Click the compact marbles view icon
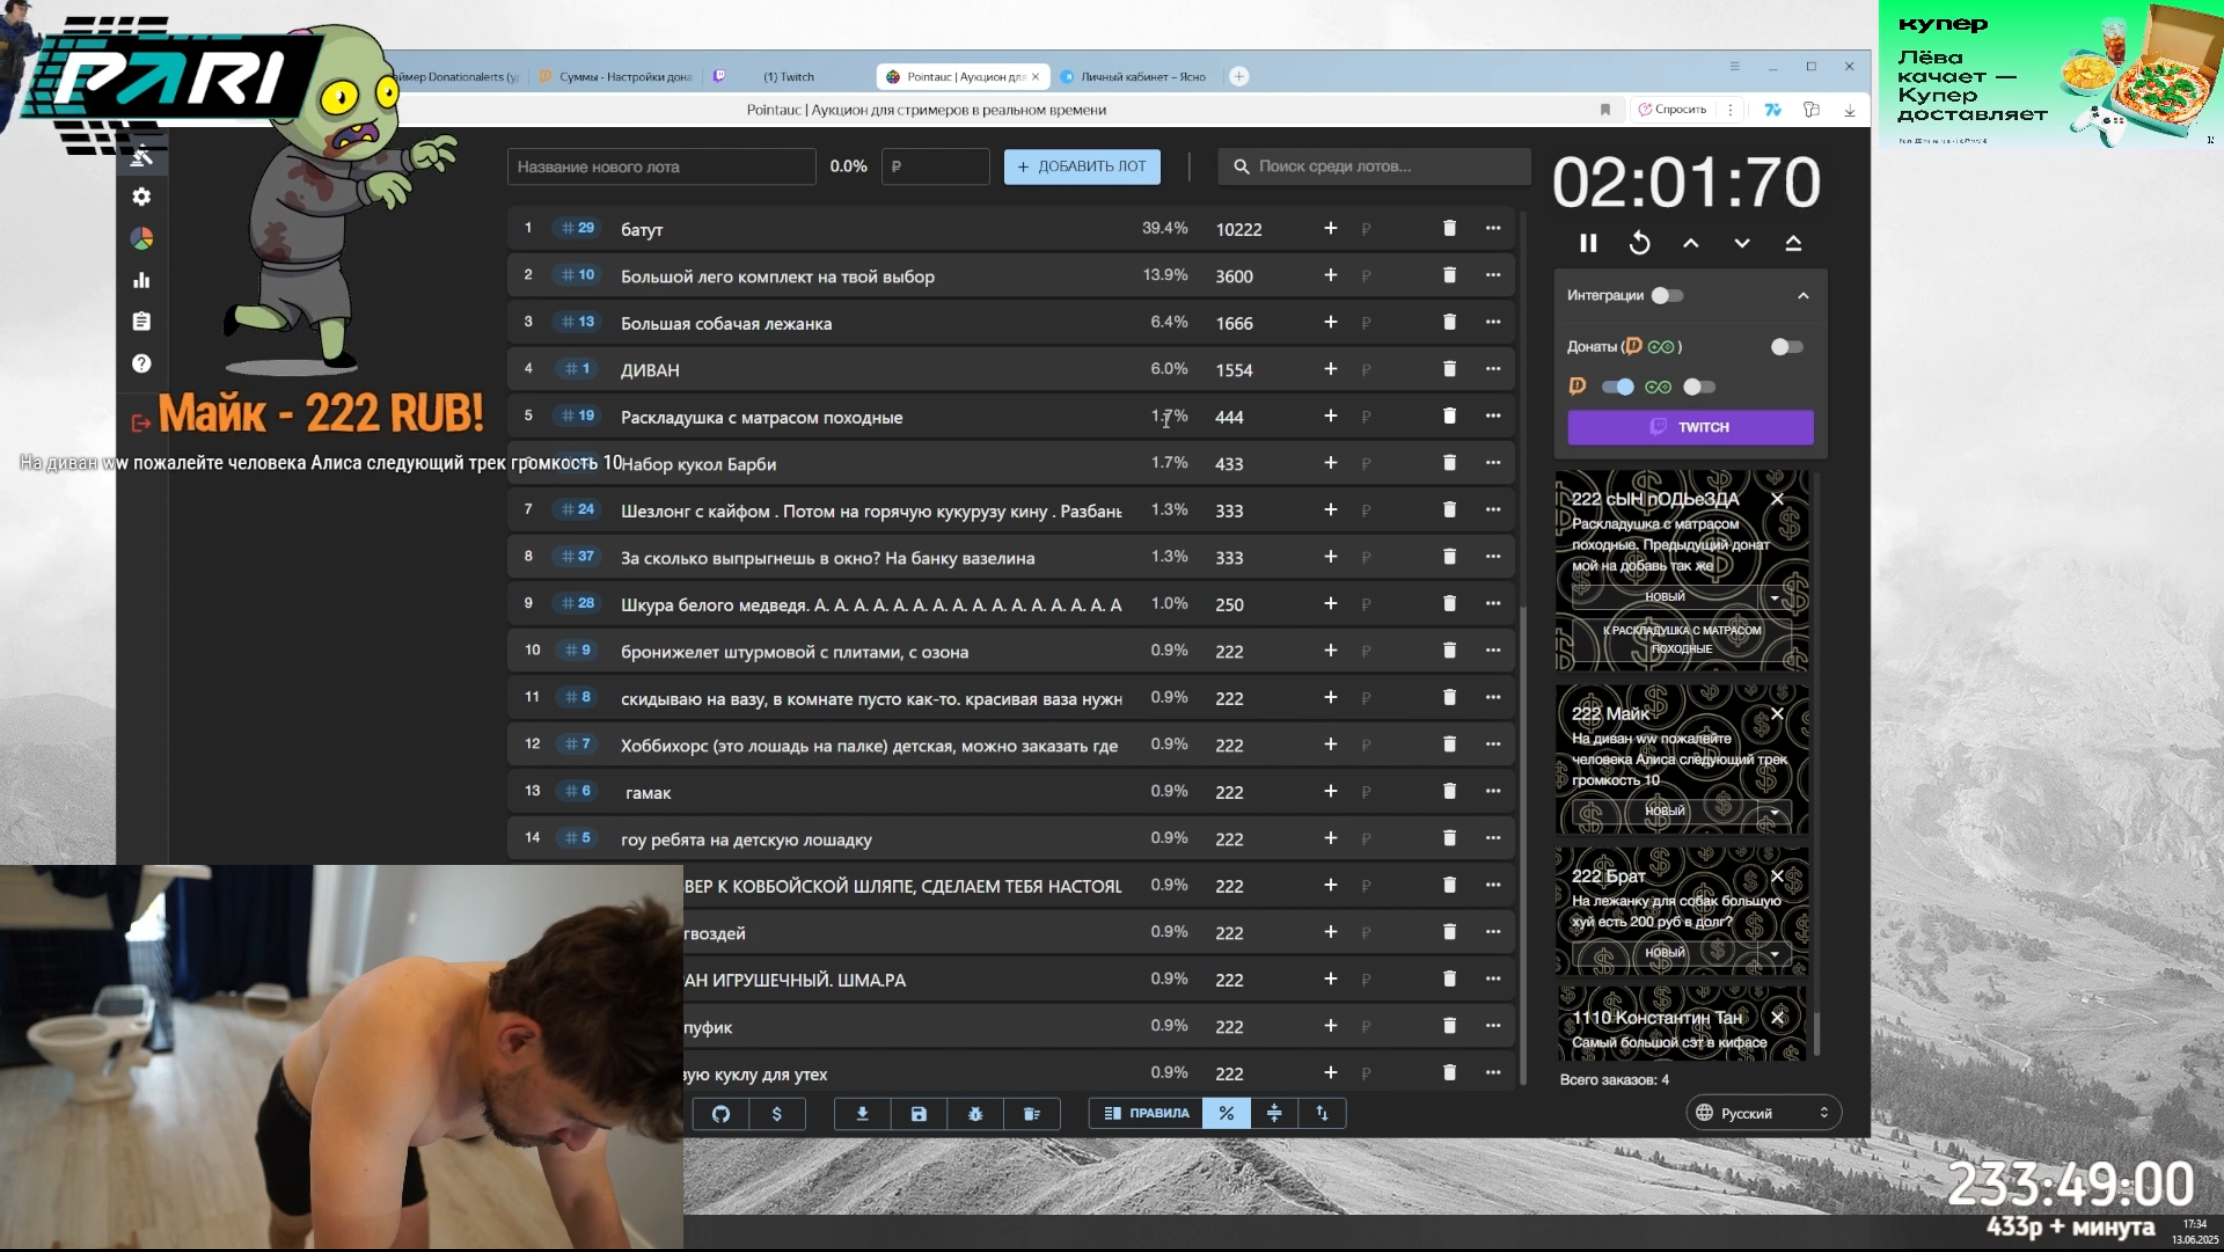This screenshot has height=1252, width=2224. tap(1274, 1113)
